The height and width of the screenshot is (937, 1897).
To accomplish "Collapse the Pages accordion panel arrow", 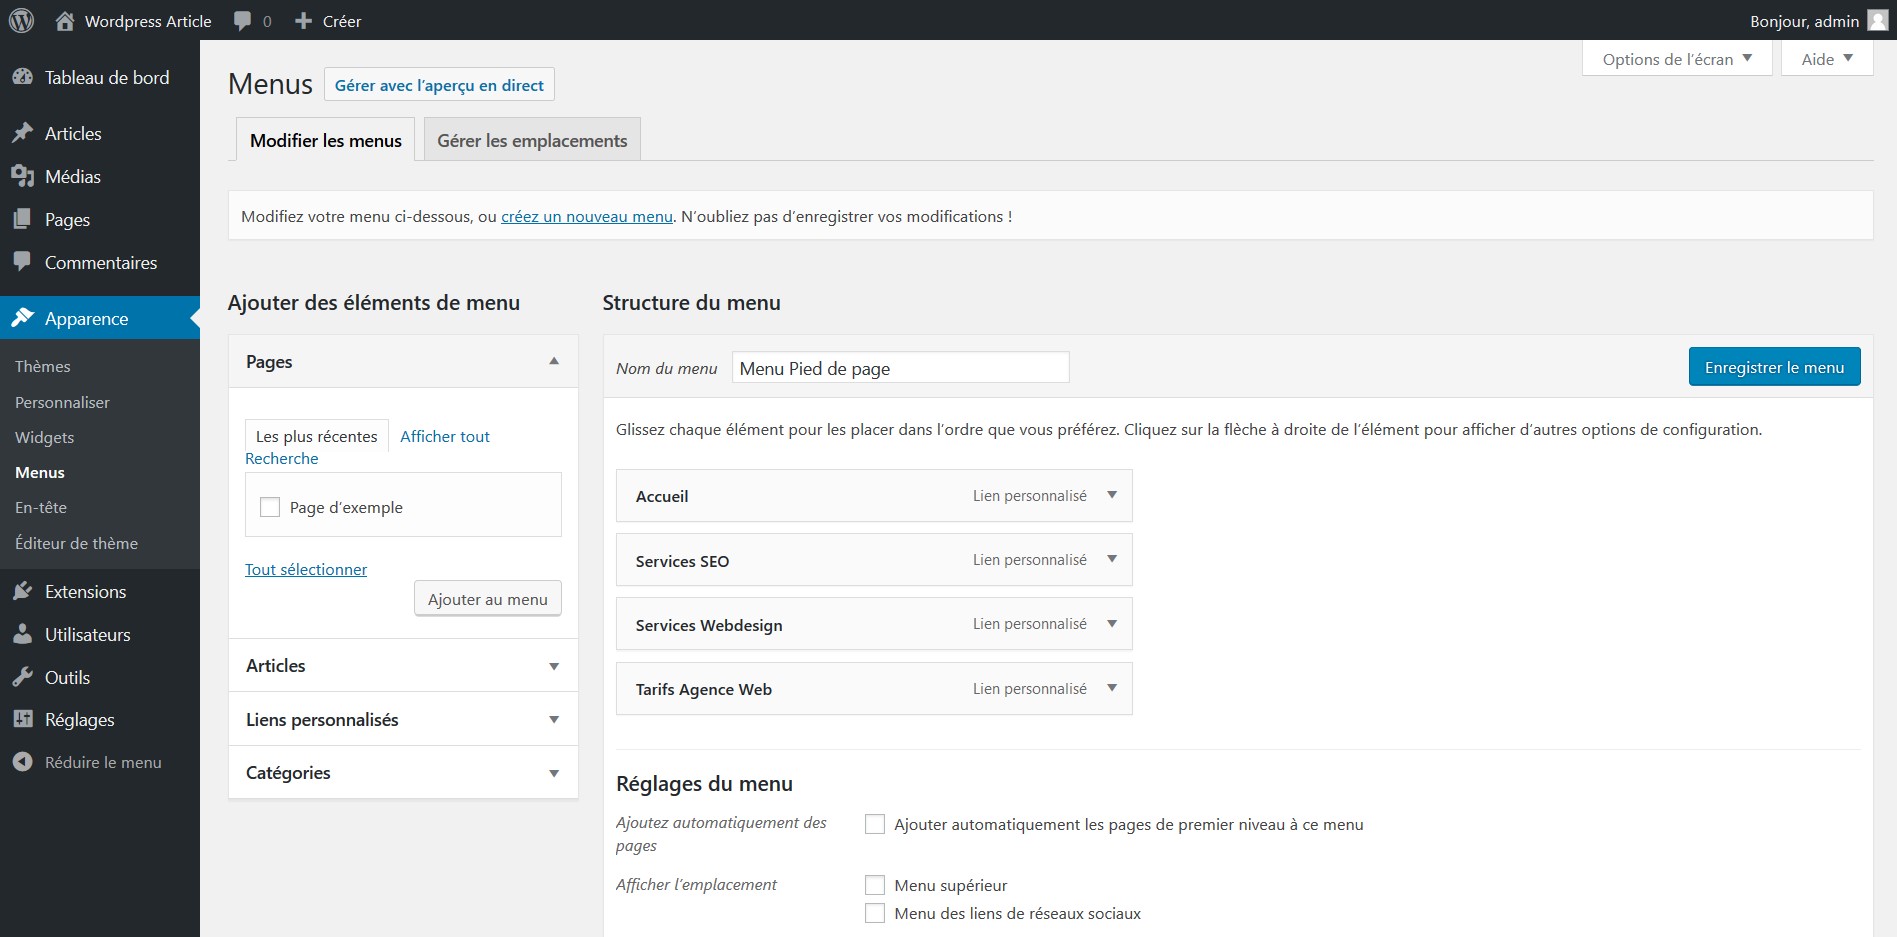I will click(554, 361).
